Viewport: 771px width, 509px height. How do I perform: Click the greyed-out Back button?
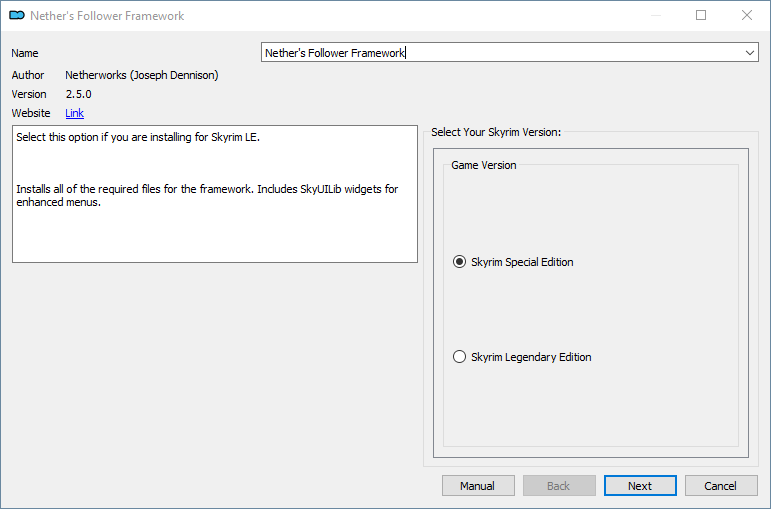click(559, 486)
